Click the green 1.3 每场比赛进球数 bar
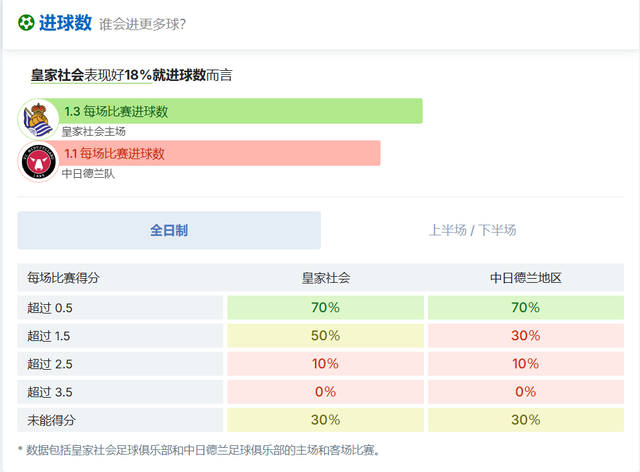 tap(240, 111)
